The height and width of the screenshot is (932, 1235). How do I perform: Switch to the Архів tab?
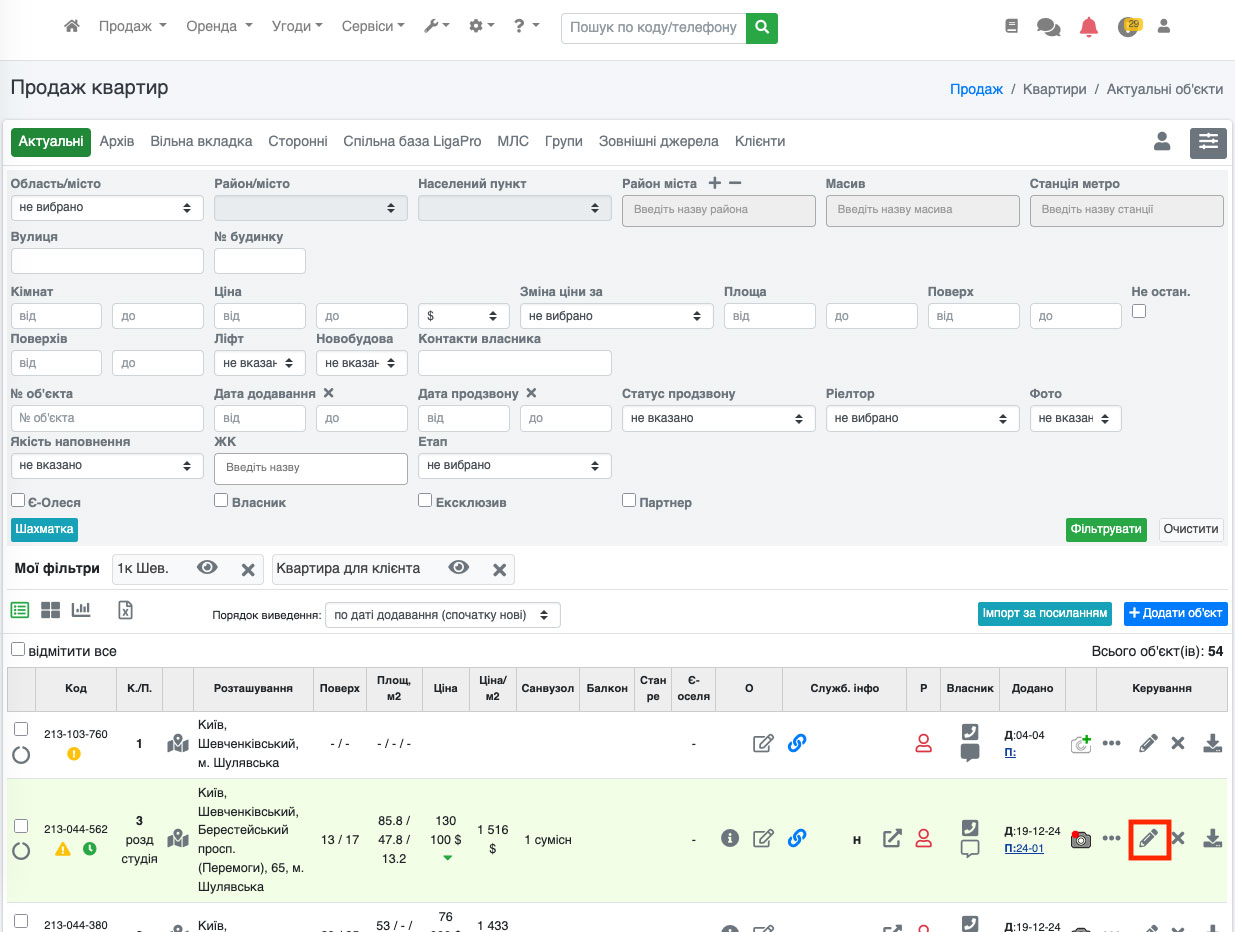tap(117, 142)
